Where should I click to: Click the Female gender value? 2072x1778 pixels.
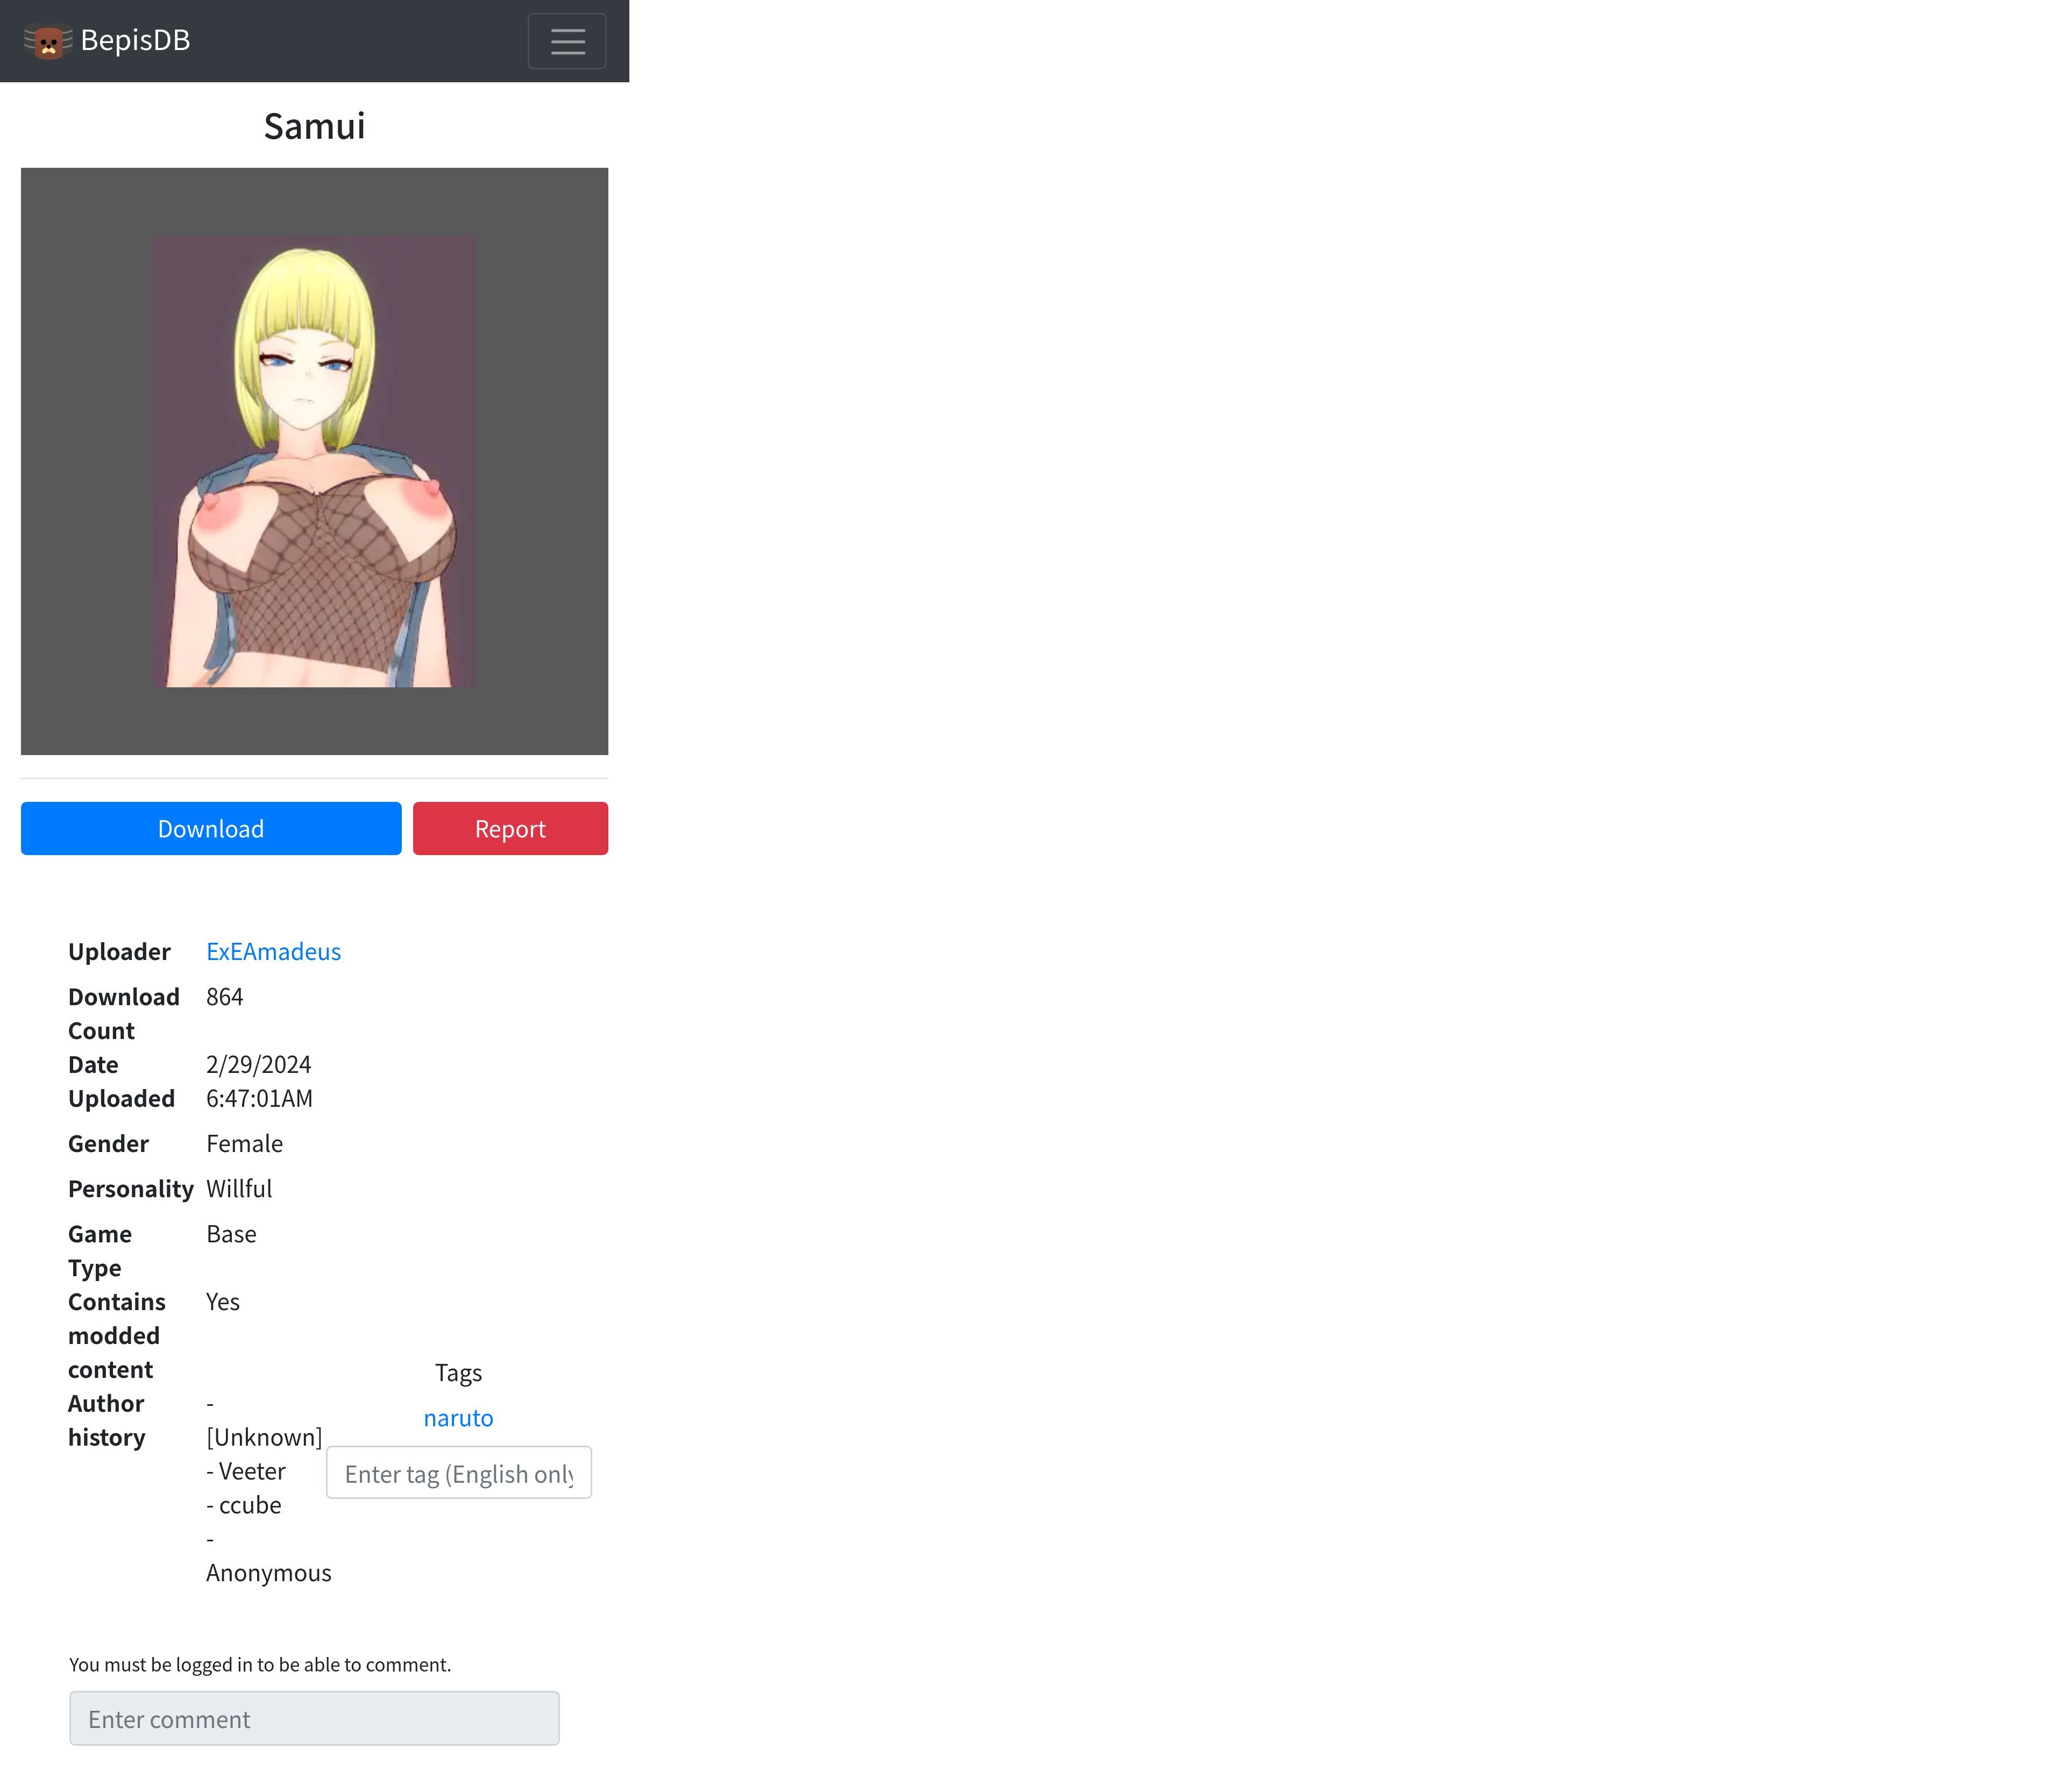[x=244, y=1143]
